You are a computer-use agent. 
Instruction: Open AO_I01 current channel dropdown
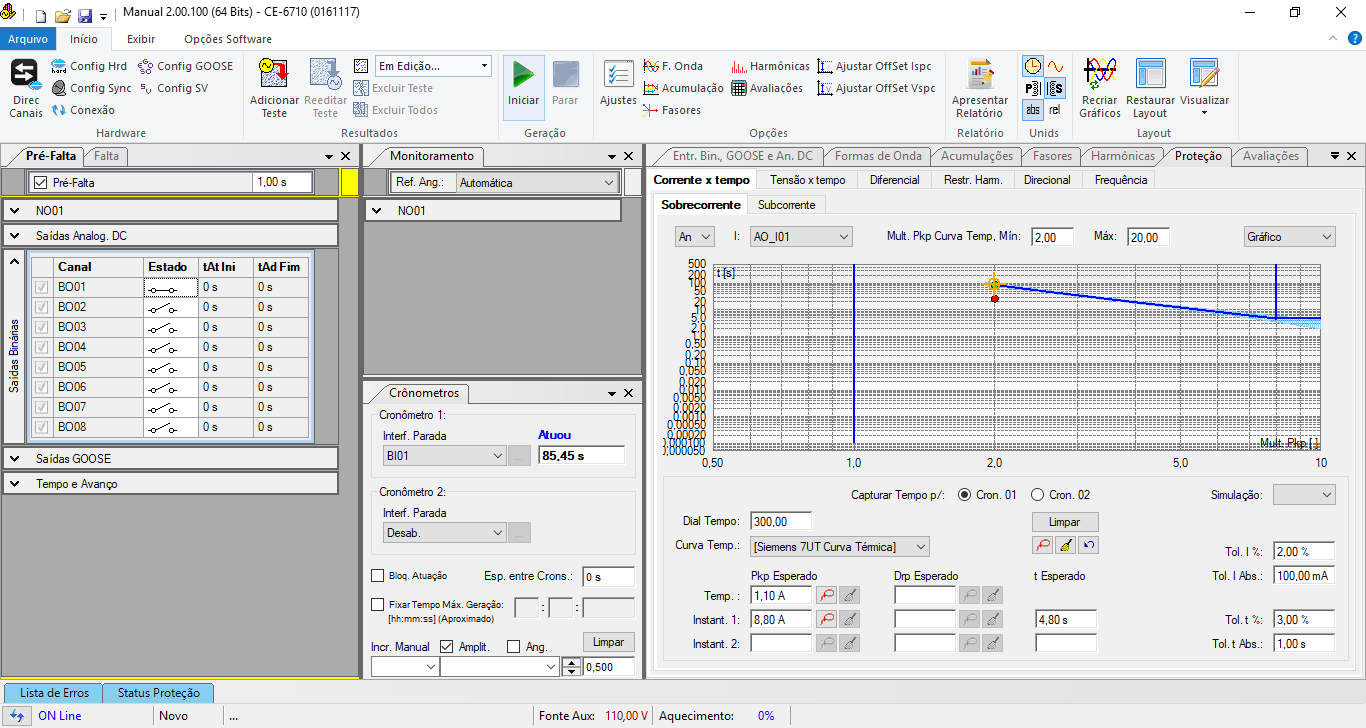pyautogui.click(x=801, y=237)
